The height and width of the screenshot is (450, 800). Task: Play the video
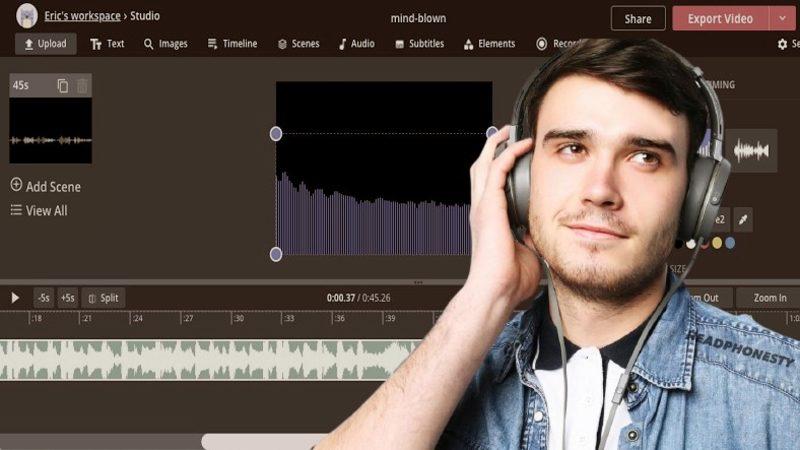tap(15, 297)
